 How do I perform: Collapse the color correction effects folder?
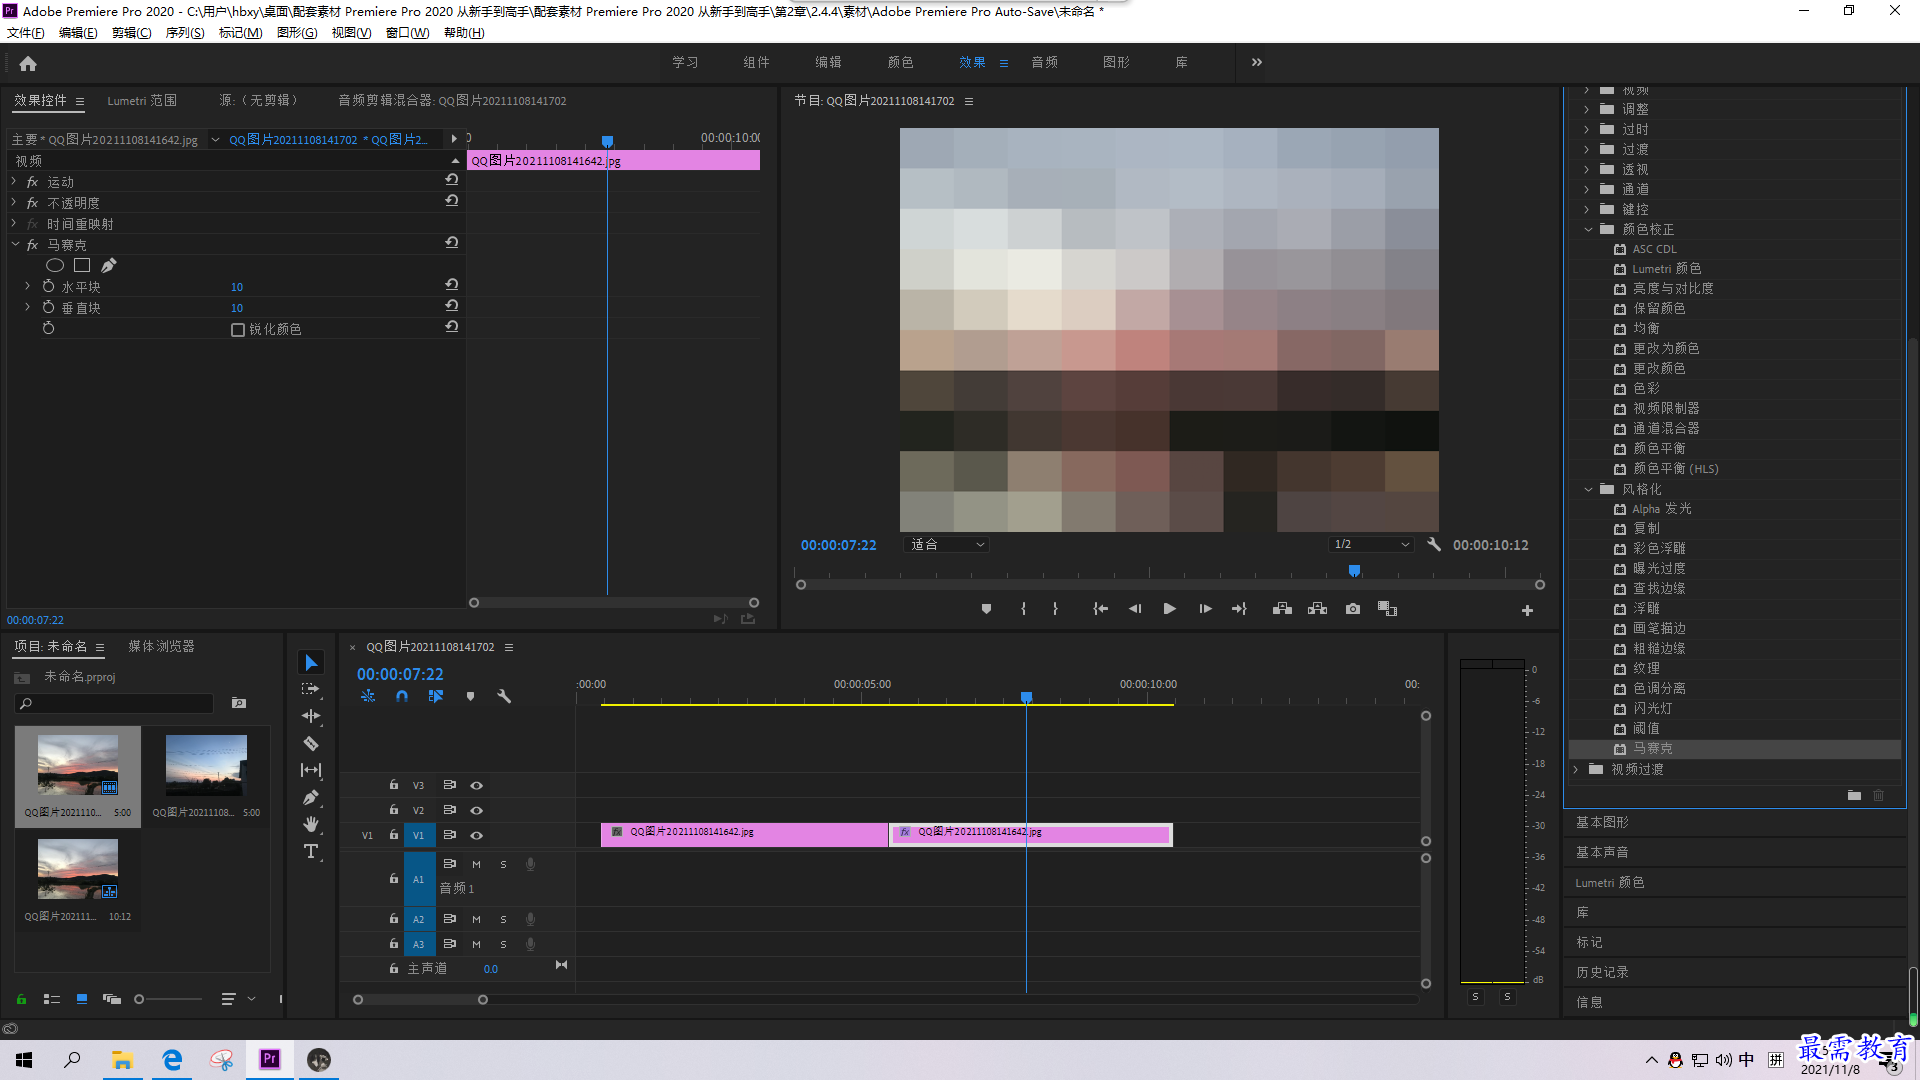(x=1588, y=229)
